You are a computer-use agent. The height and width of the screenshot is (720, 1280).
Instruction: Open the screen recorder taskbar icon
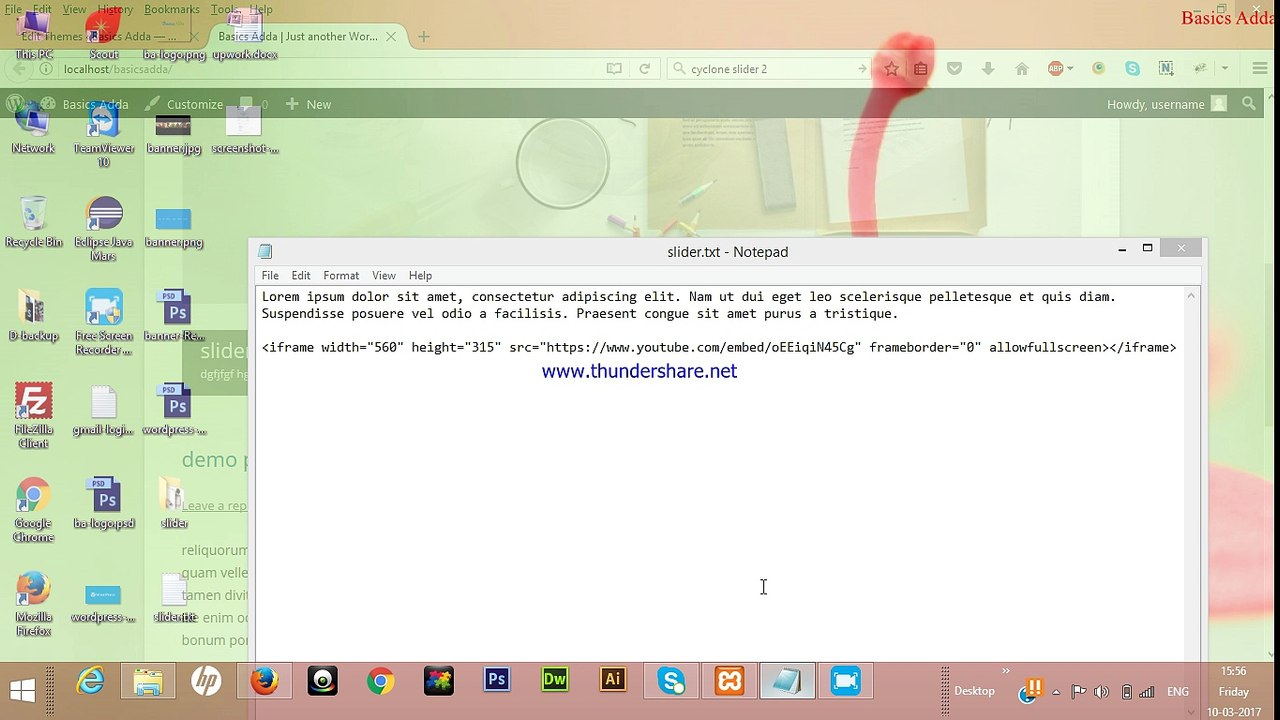click(x=845, y=682)
